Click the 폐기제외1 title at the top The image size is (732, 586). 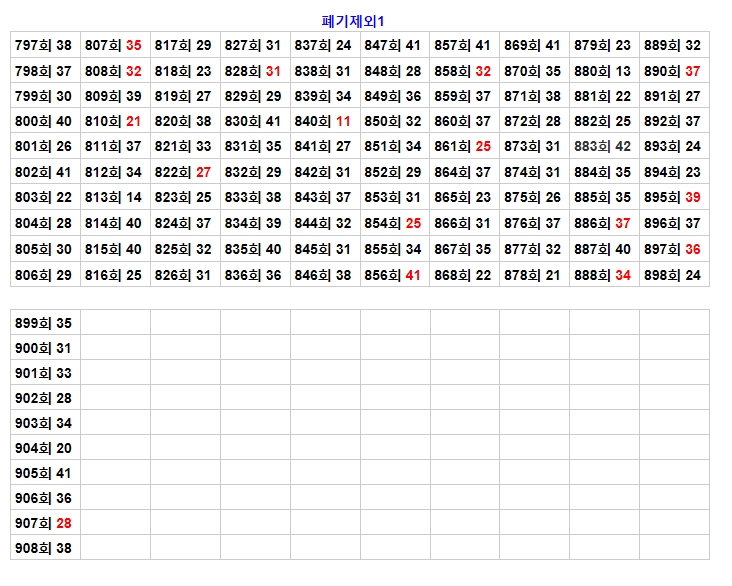(x=360, y=21)
